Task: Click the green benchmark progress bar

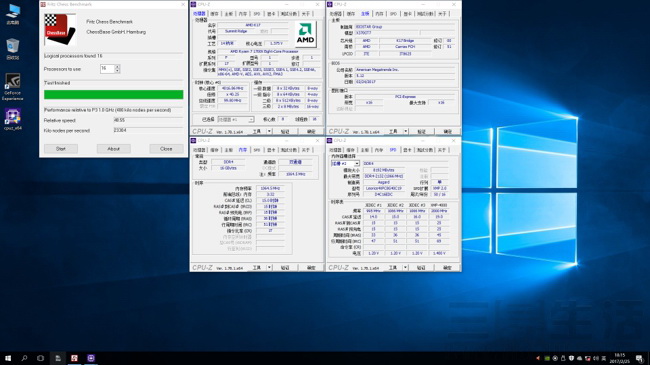Action: click(114, 95)
